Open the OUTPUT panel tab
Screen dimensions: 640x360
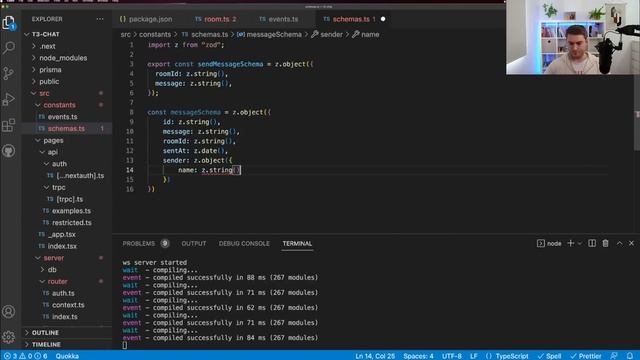pyautogui.click(x=193, y=244)
